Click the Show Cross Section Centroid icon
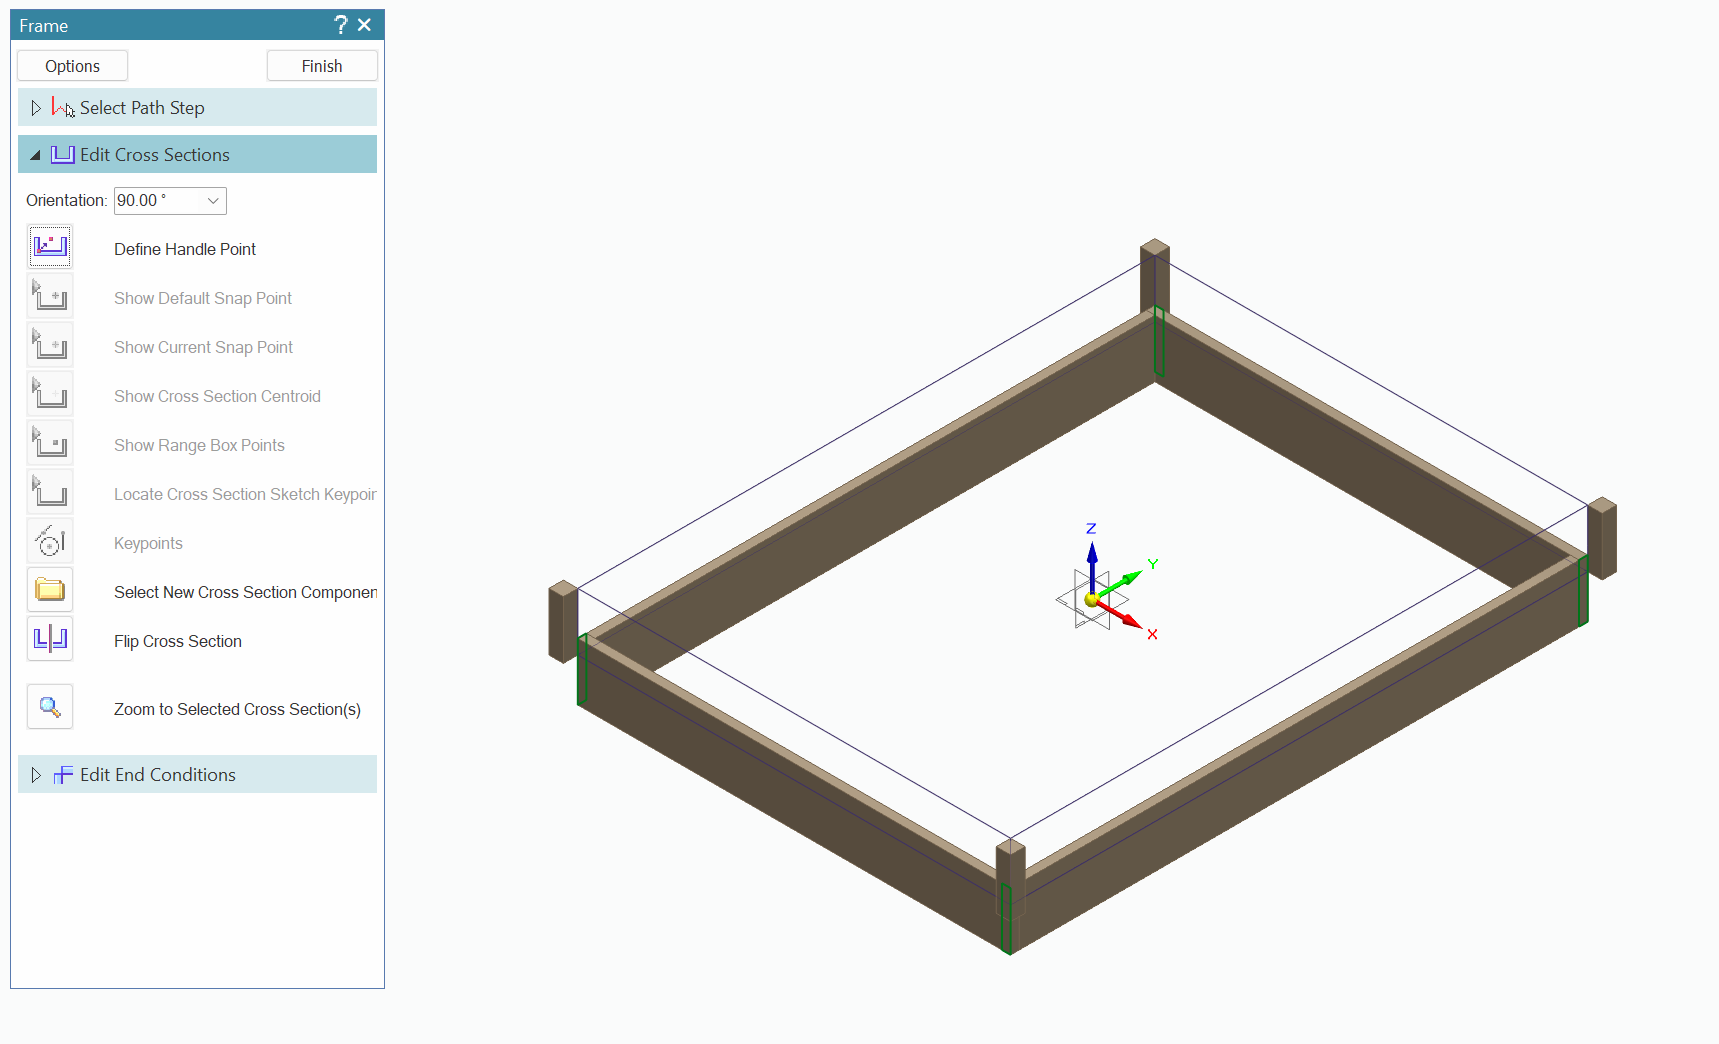Viewport: 1719px width, 1044px height. 50,394
